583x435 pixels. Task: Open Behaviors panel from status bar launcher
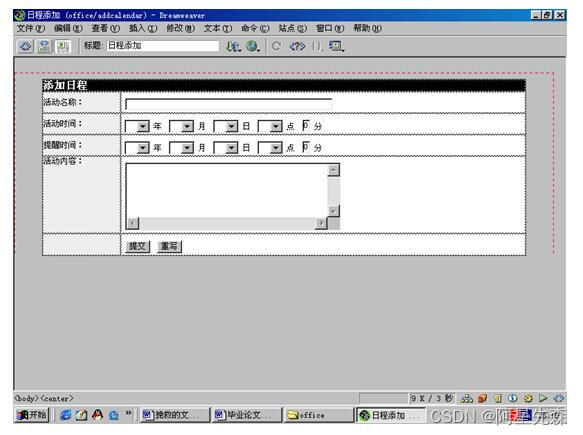[x=528, y=399]
